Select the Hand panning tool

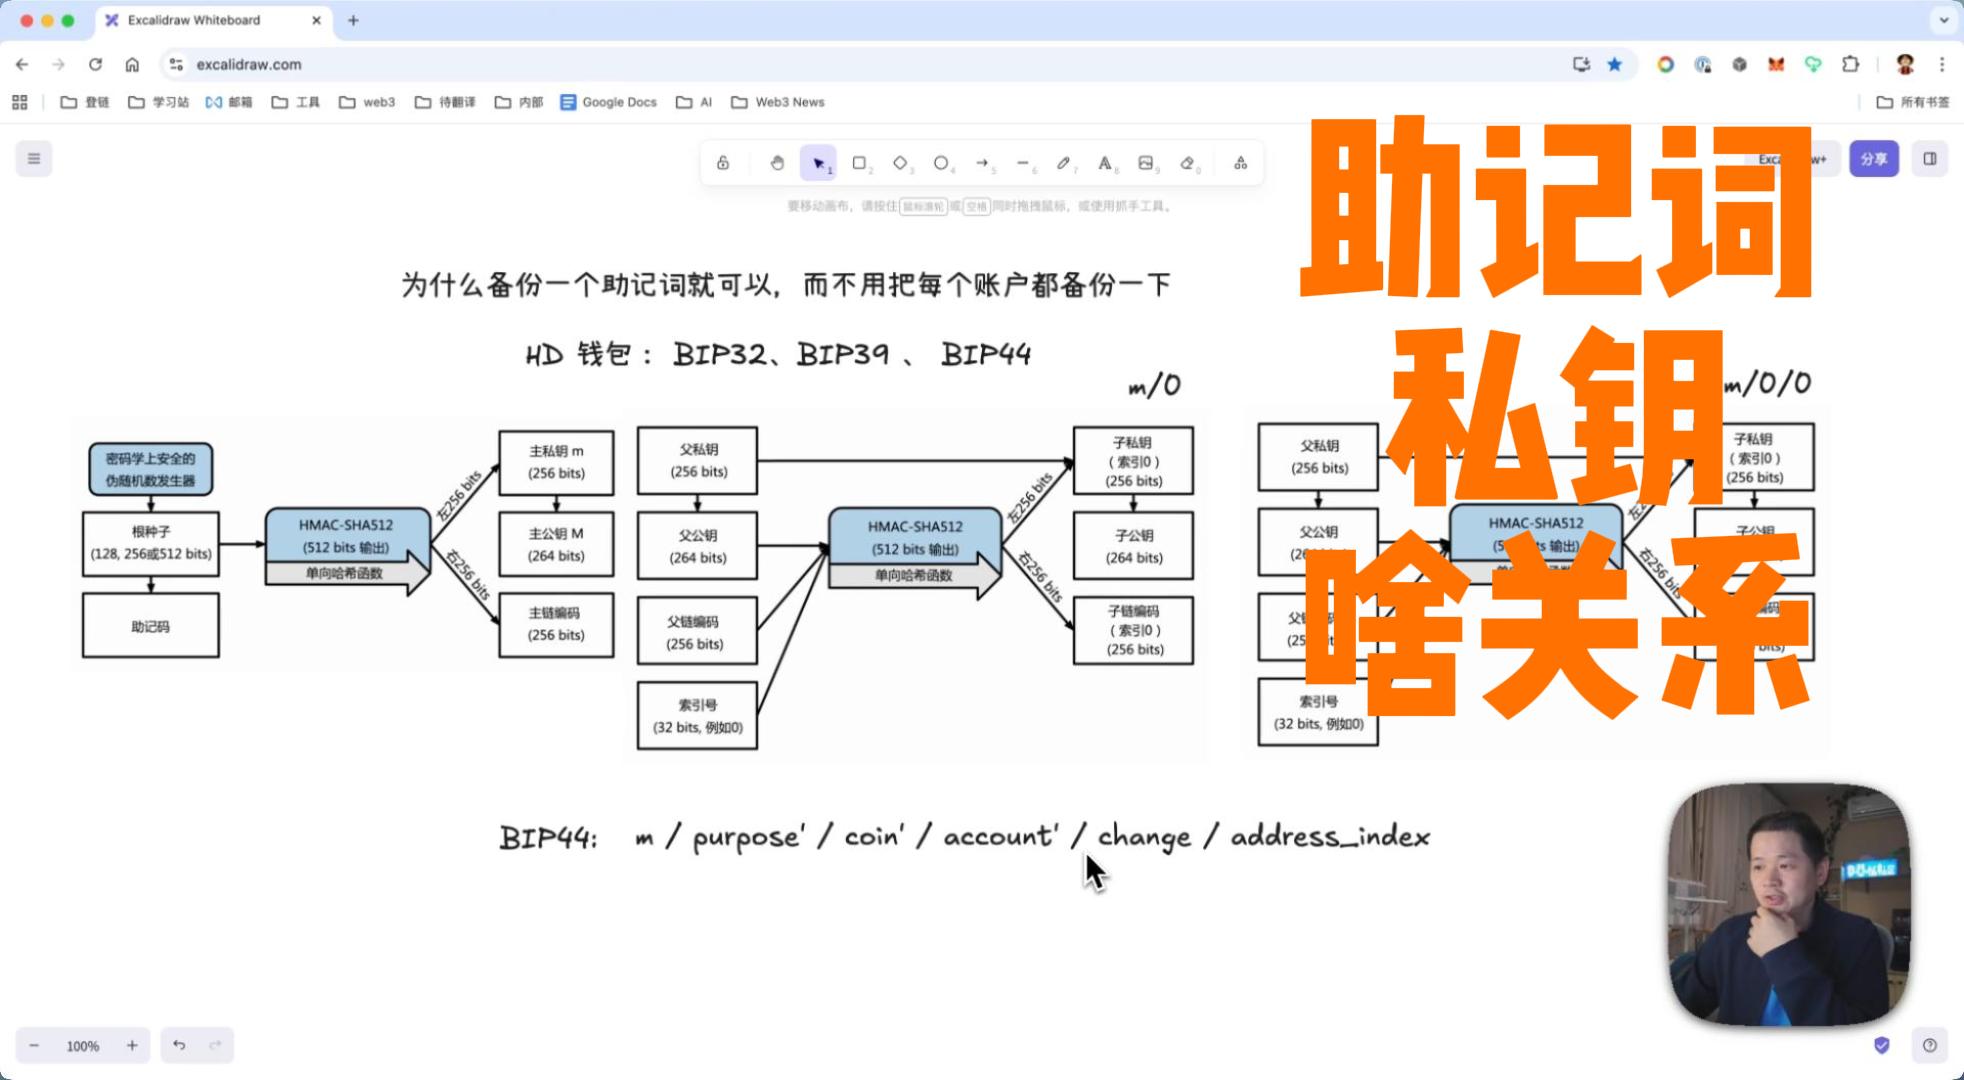point(777,163)
